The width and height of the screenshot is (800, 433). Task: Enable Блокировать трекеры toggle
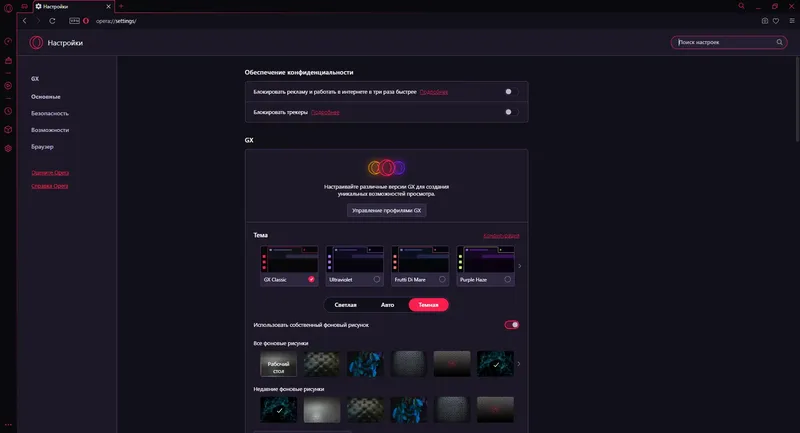[x=512, y=112]
